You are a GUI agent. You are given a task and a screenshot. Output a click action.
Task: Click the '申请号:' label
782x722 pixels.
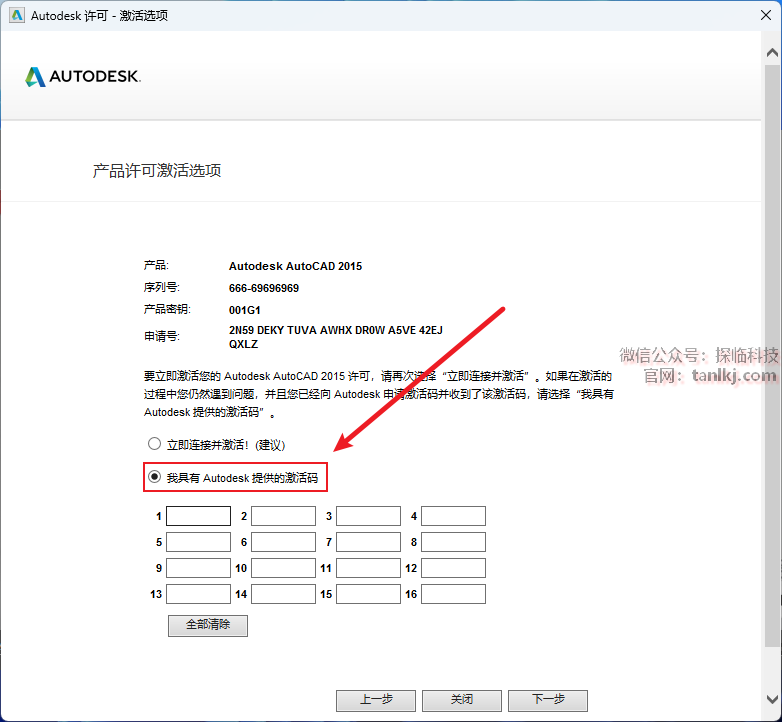click(x=162, y=337)
